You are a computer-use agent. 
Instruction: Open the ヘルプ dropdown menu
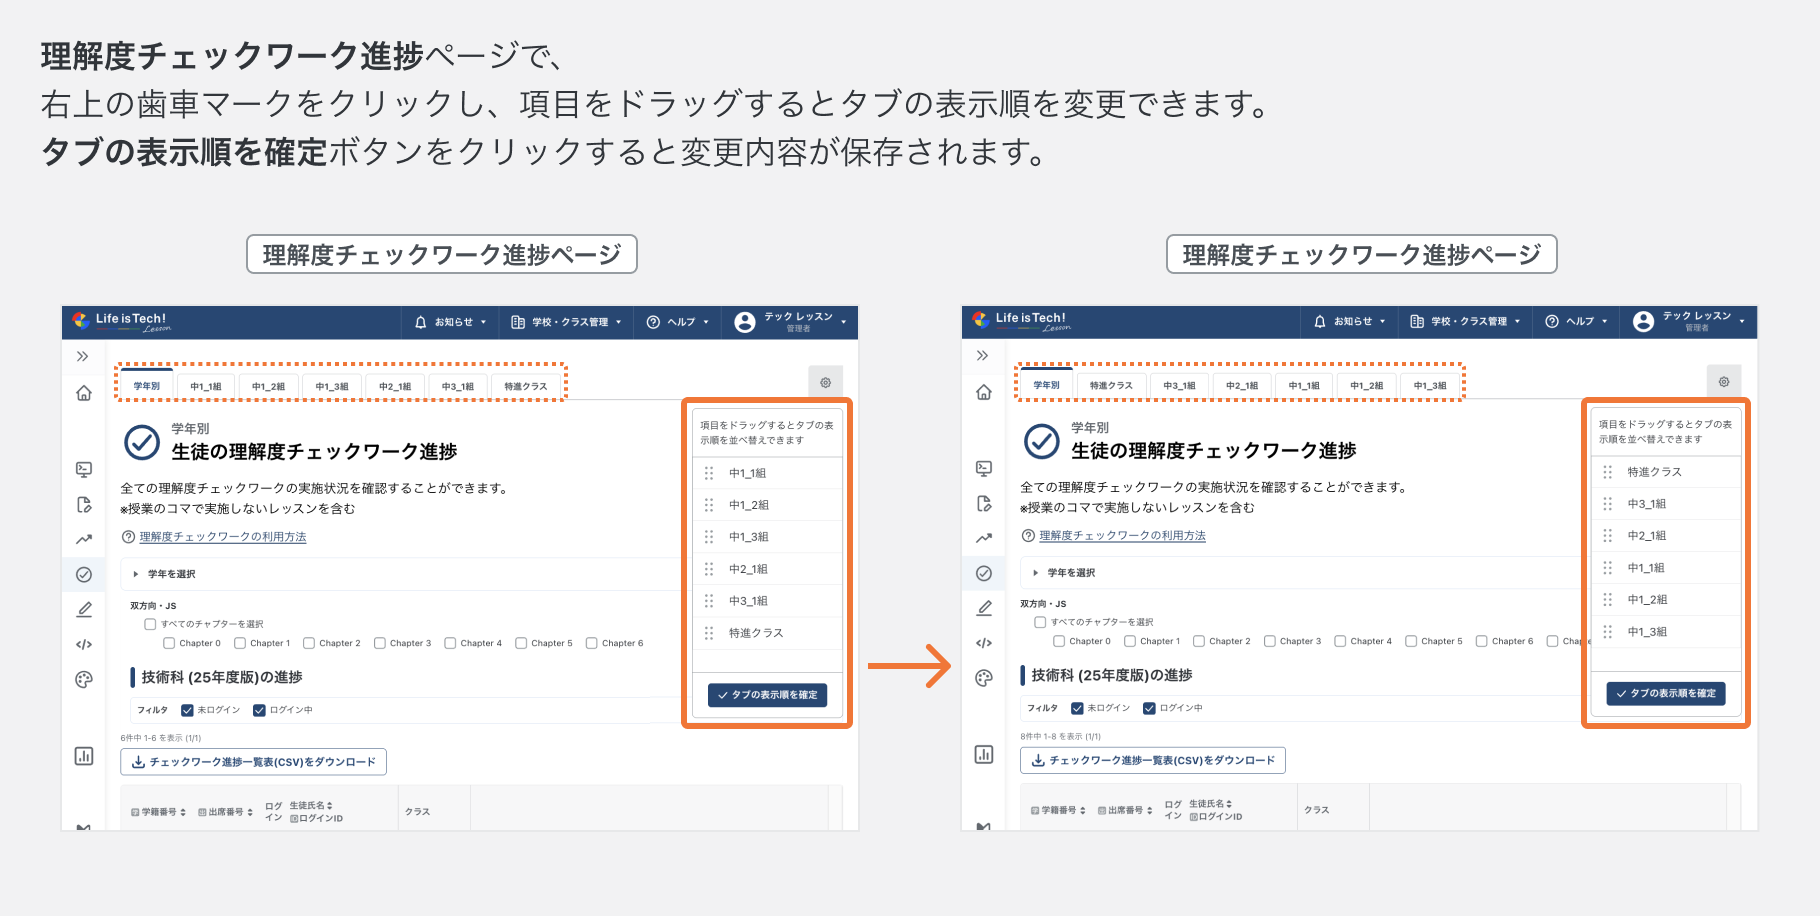pyautogui.click(x=678, y=321)
